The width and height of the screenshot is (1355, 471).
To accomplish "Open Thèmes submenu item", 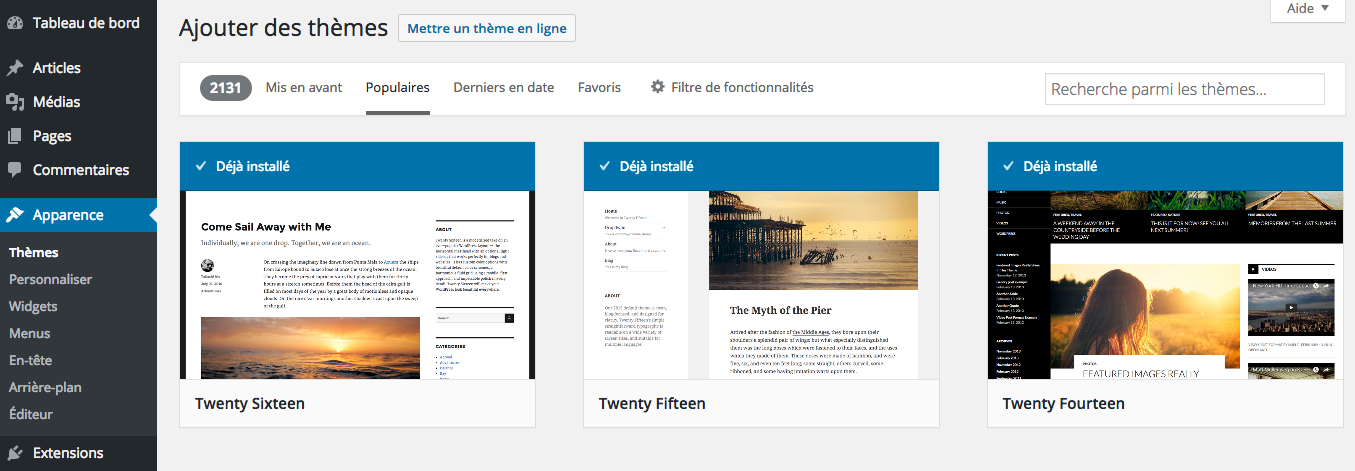I will pyautogui.click(x=34, y=252).
